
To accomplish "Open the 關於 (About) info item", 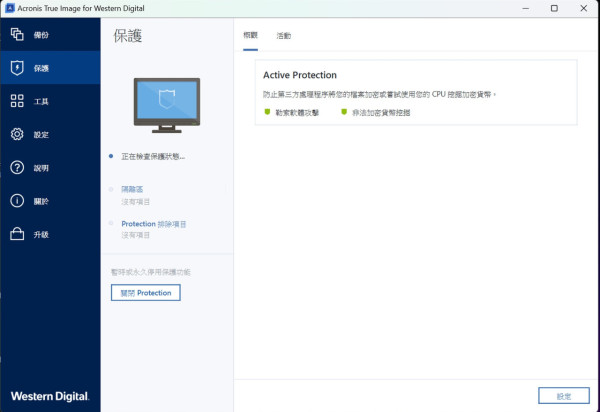I will pos(50,201).
